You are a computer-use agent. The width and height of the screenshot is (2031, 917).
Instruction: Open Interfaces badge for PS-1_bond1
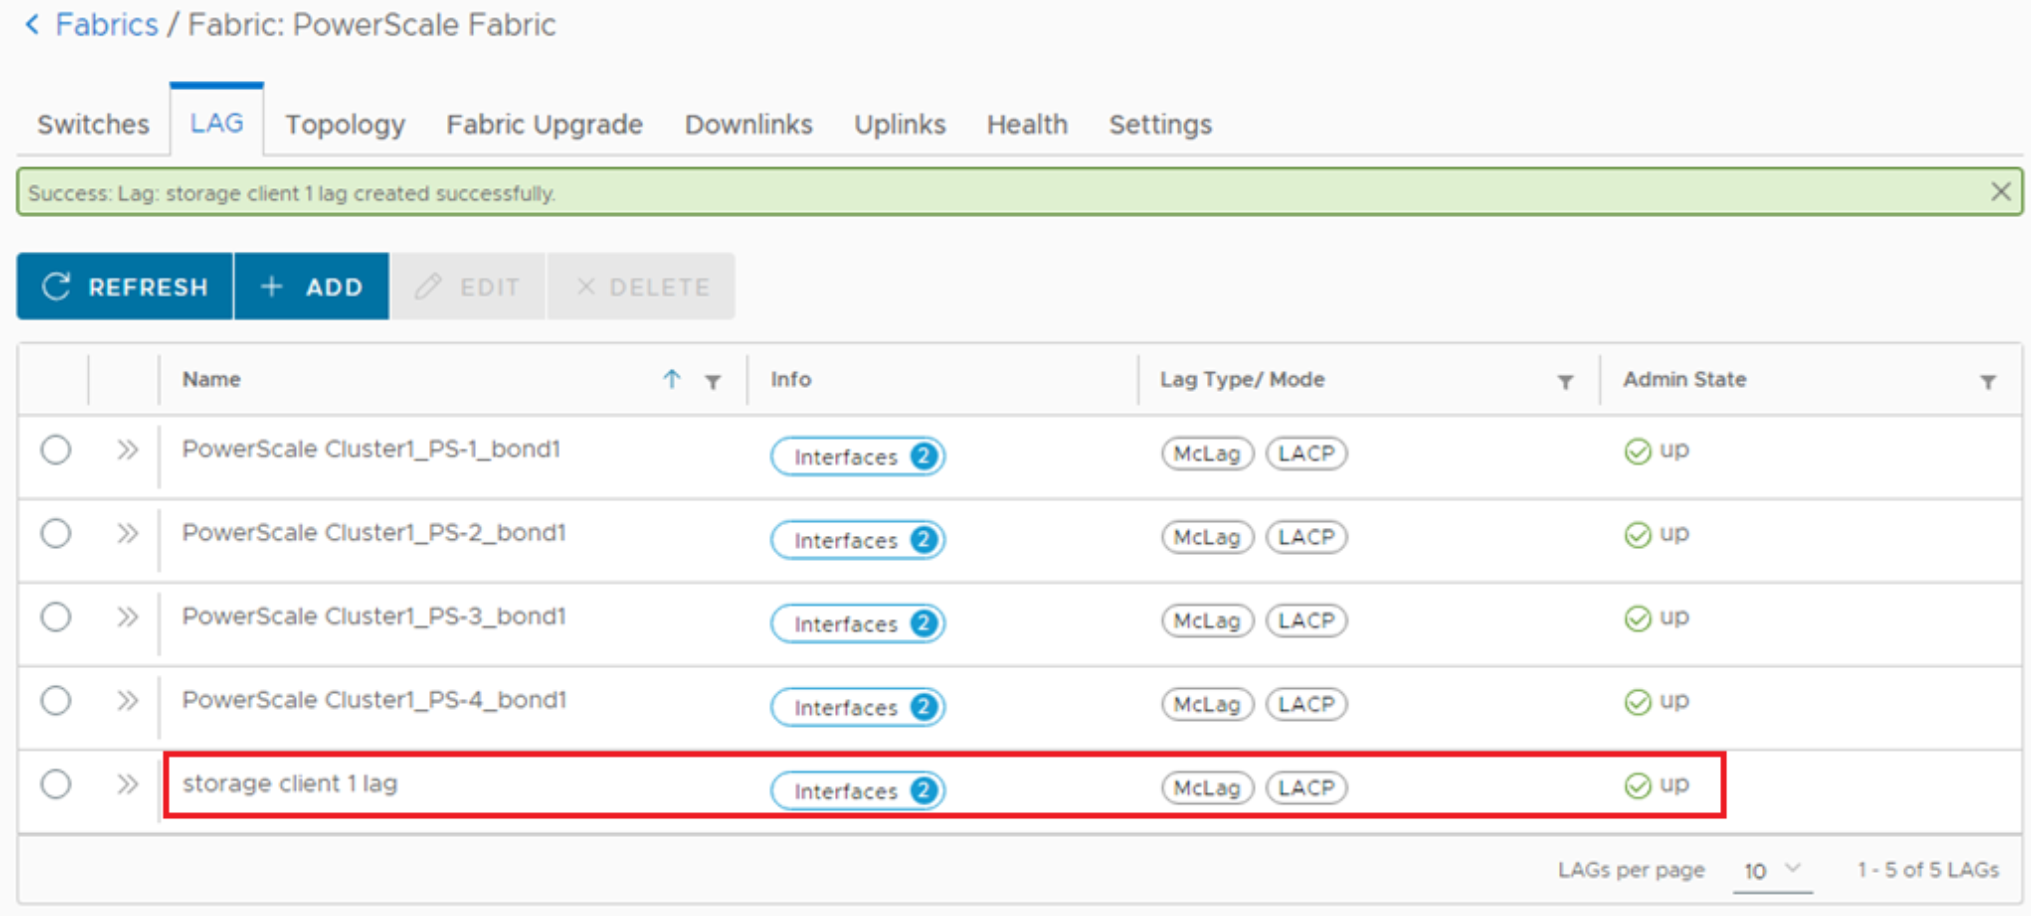click(x=858, y=457)
